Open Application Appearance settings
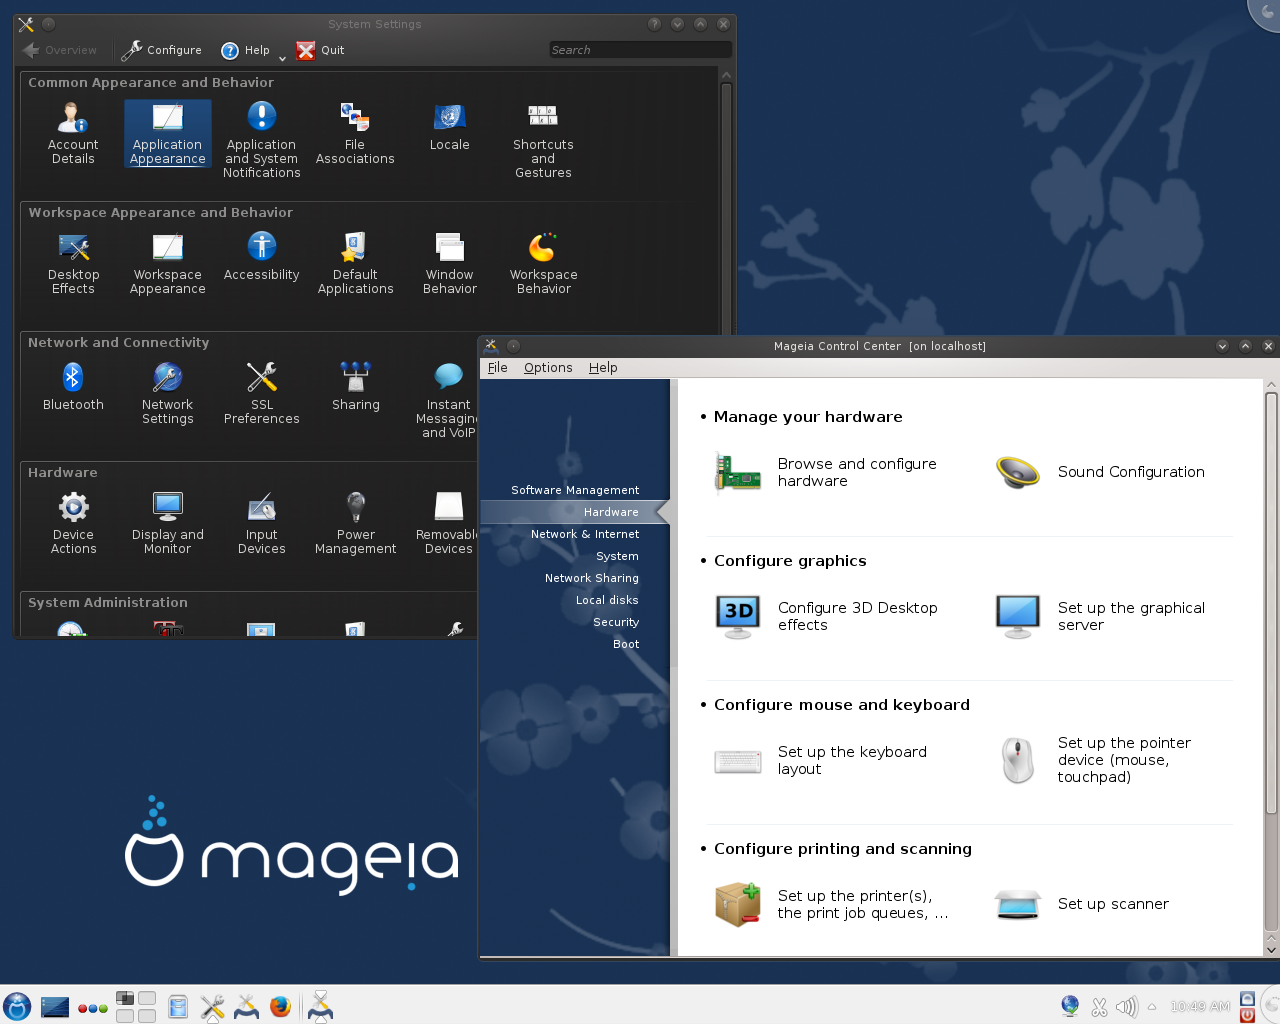Screen dimensions: 1280x1024 (167, 133)
